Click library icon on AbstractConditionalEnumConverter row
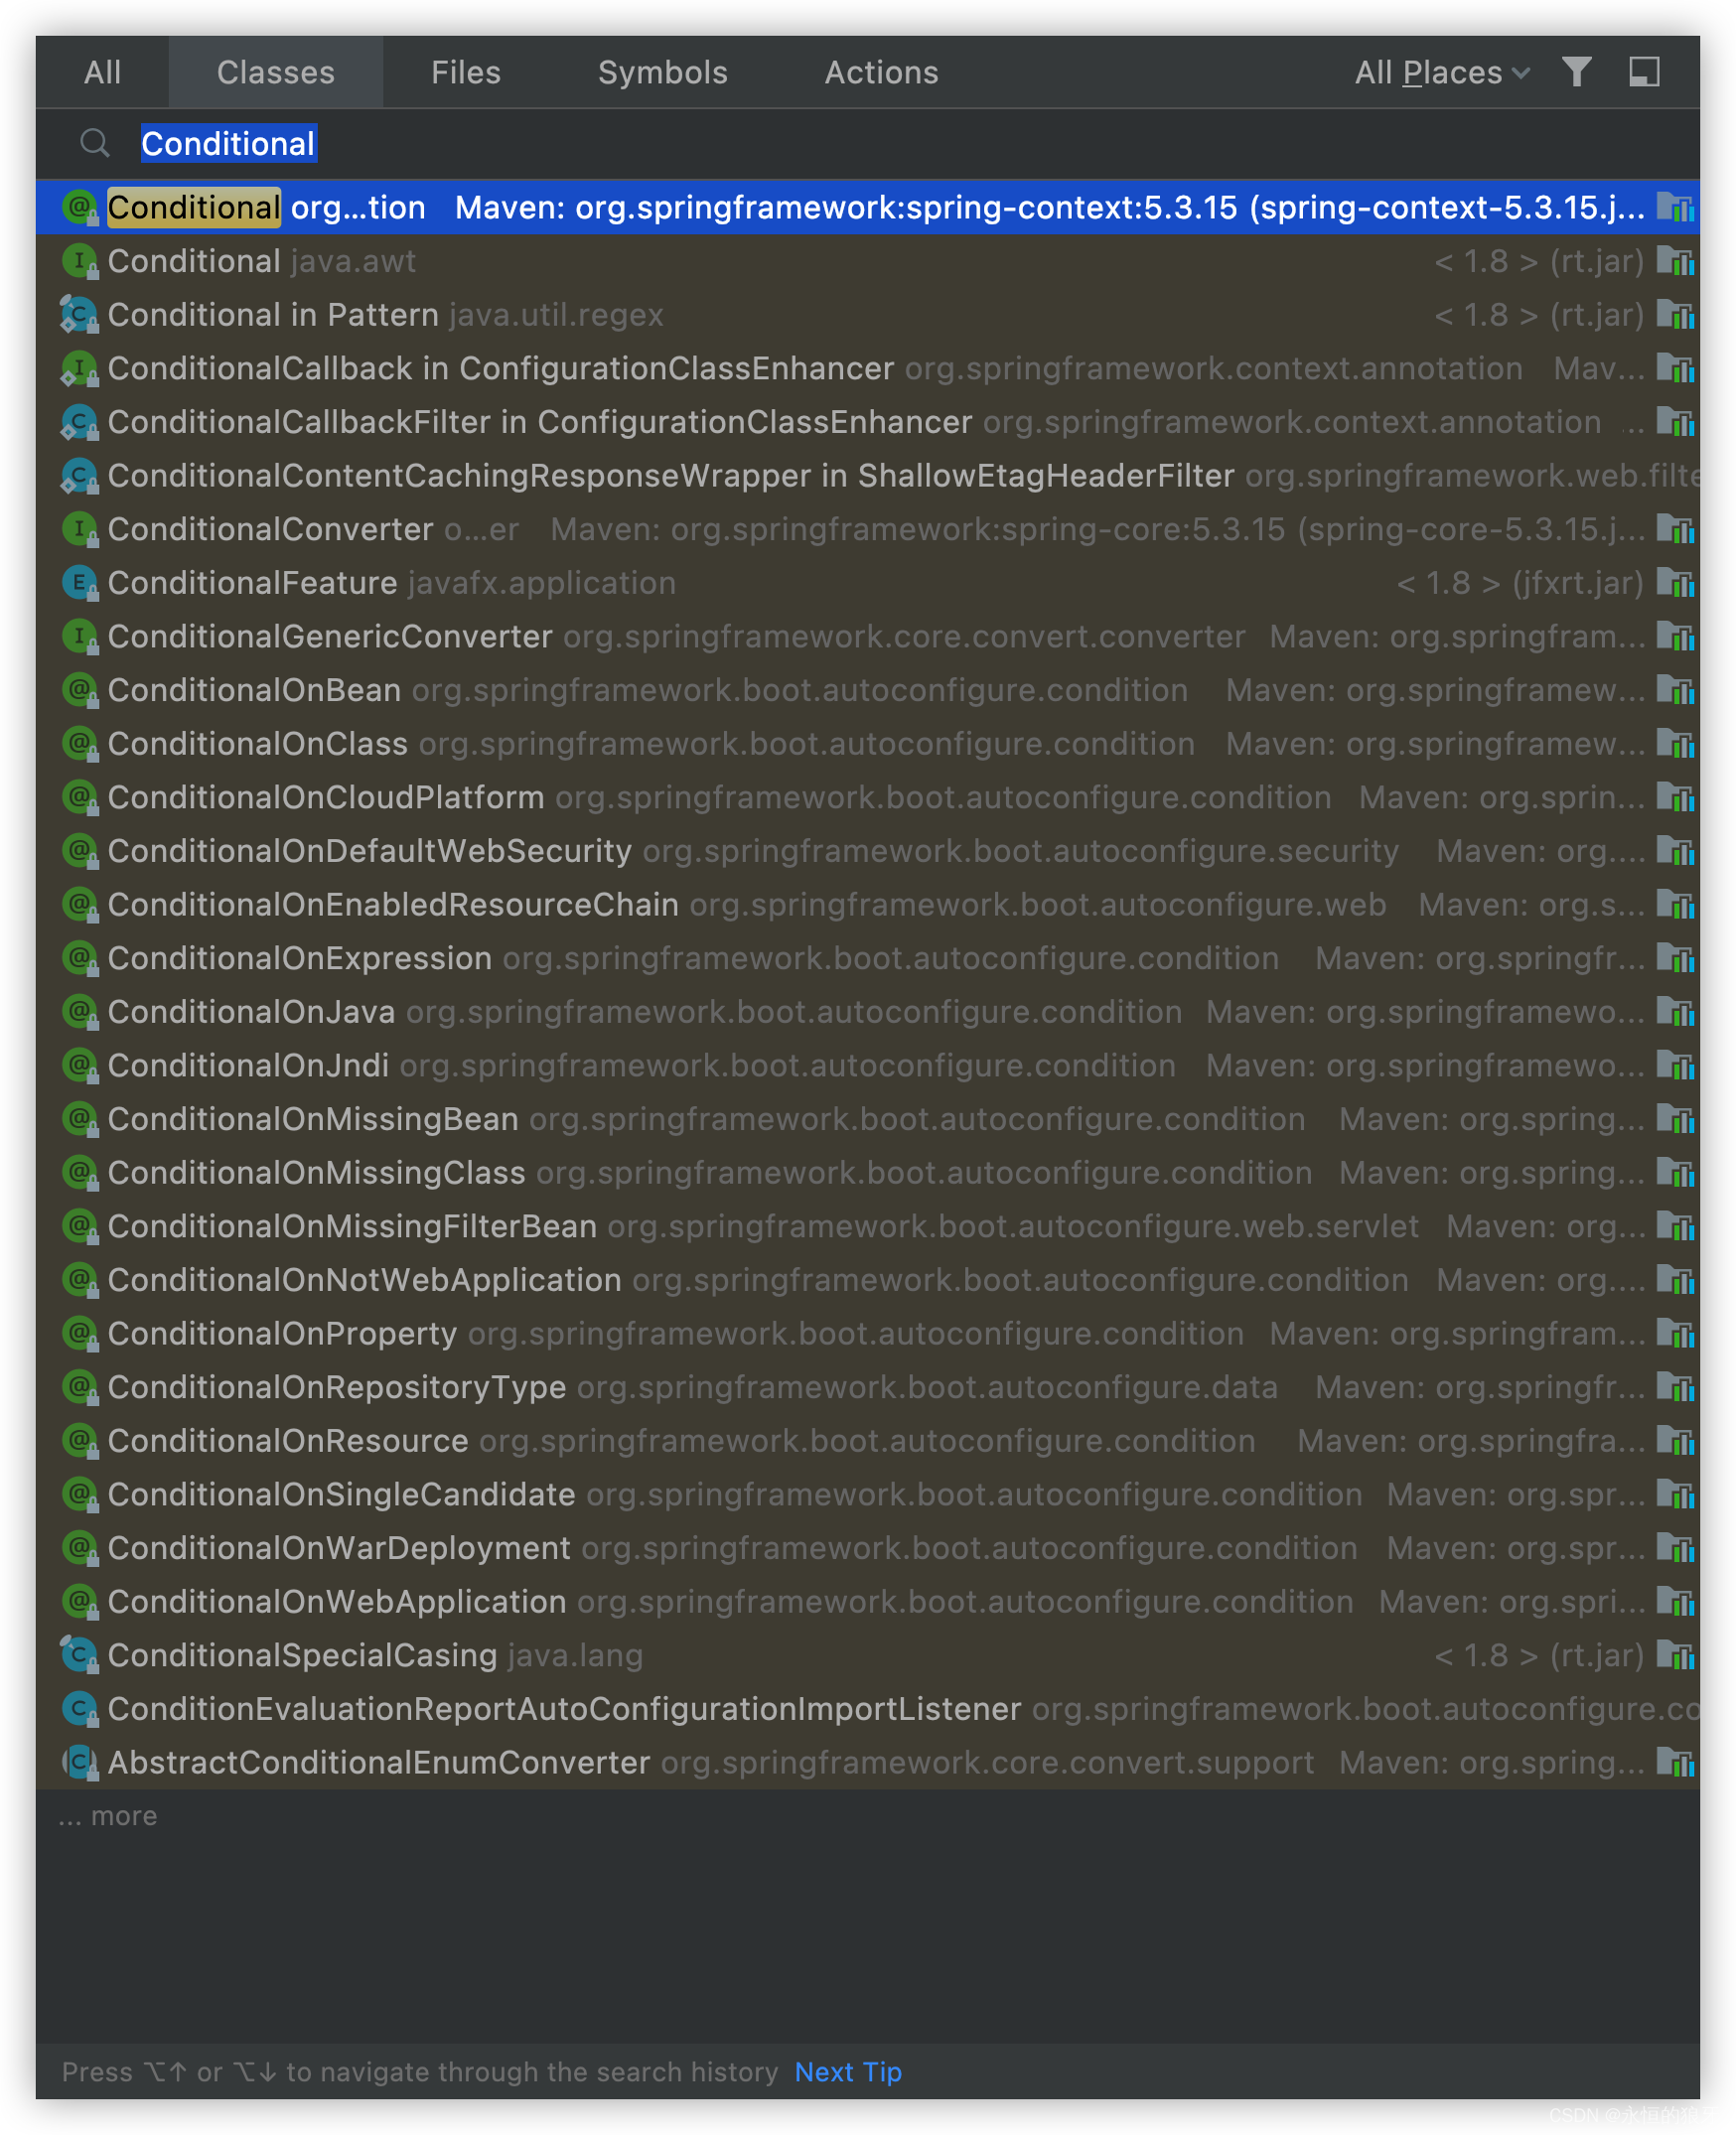Viewport: 1736px width, 2135px height. click(x=1675, y=1762)
